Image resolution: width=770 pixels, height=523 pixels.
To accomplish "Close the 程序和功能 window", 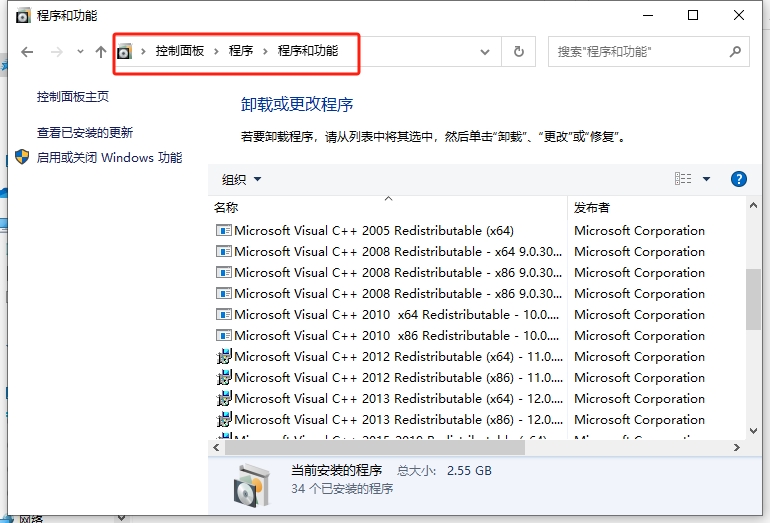I will pos(739,15).
